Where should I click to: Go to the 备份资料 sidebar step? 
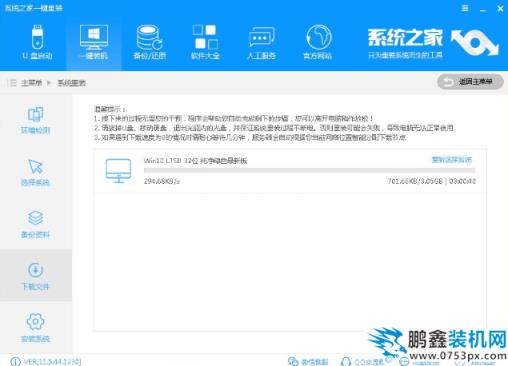pos(36,224)
